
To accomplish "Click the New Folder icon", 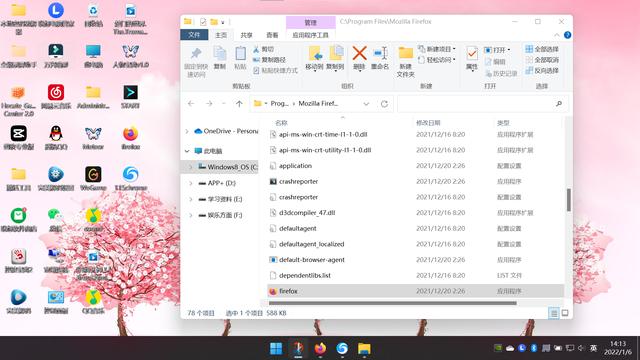I will (x=406, y=53).
